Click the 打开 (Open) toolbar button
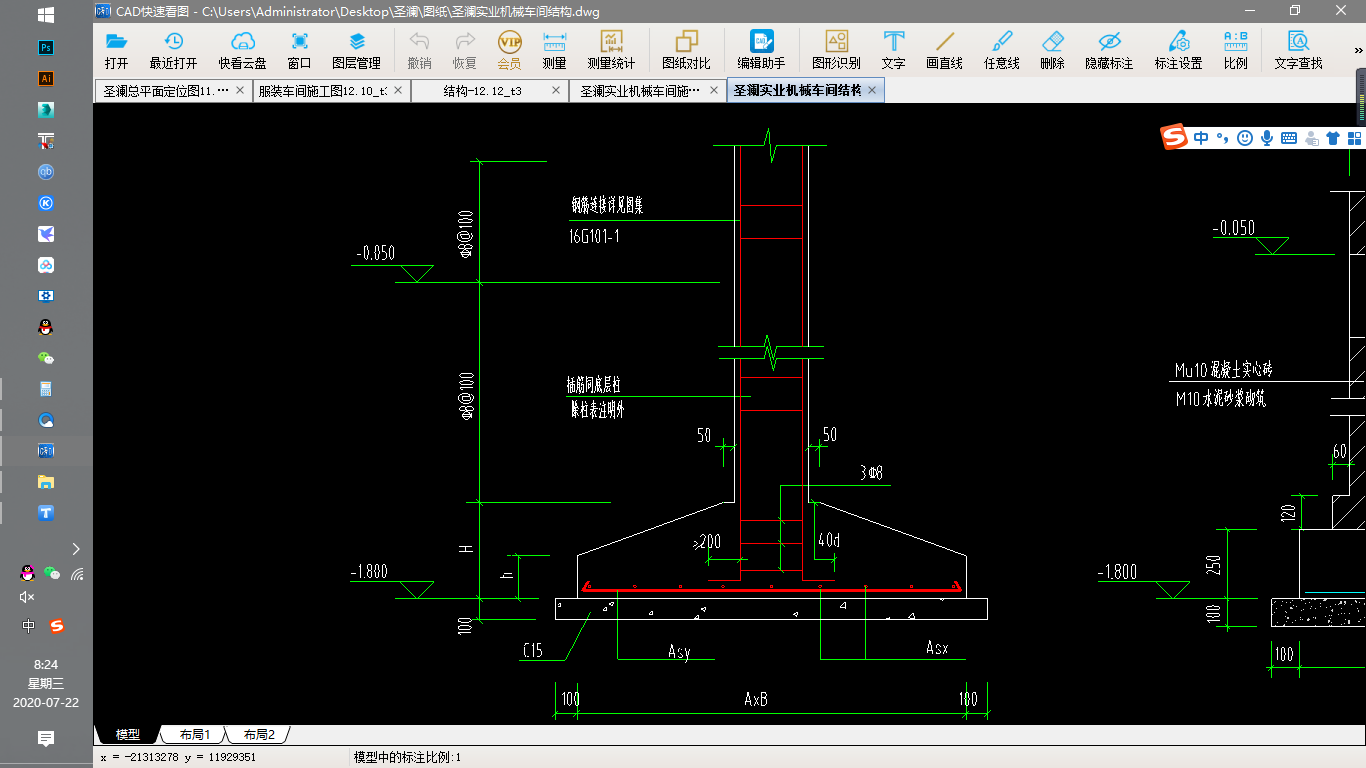The width and height of the screenshot is (1366, 768). pos(117,50)
